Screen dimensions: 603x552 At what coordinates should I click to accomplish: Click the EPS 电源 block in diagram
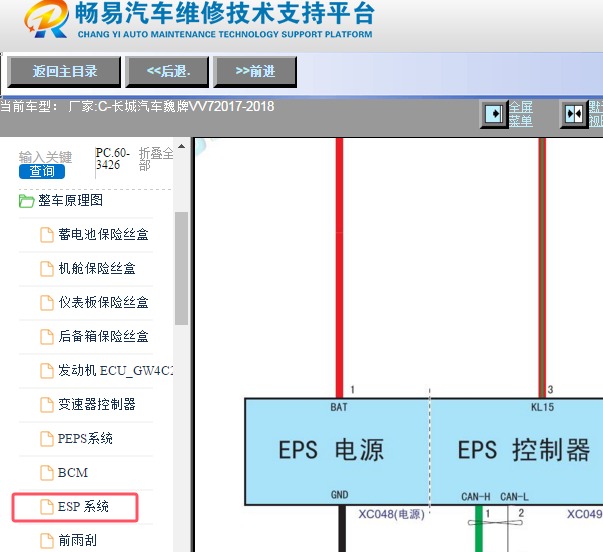point(337,451)
